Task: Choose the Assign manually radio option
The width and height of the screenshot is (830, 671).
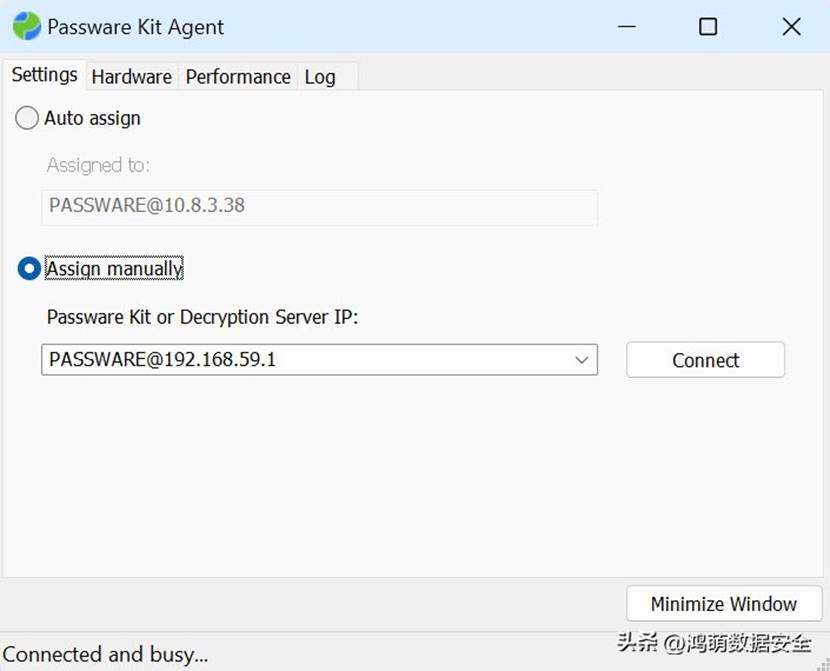Action: [29, 268]
